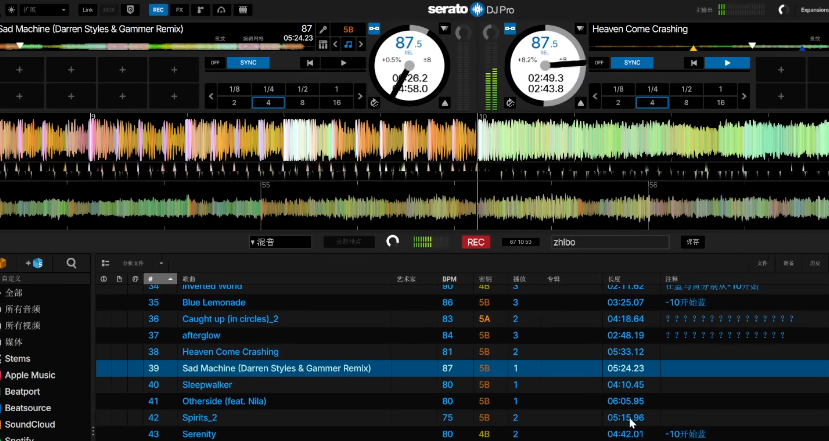Toggle the REC panel button in top toolbar
829x441 pixels.
[158, 10]
